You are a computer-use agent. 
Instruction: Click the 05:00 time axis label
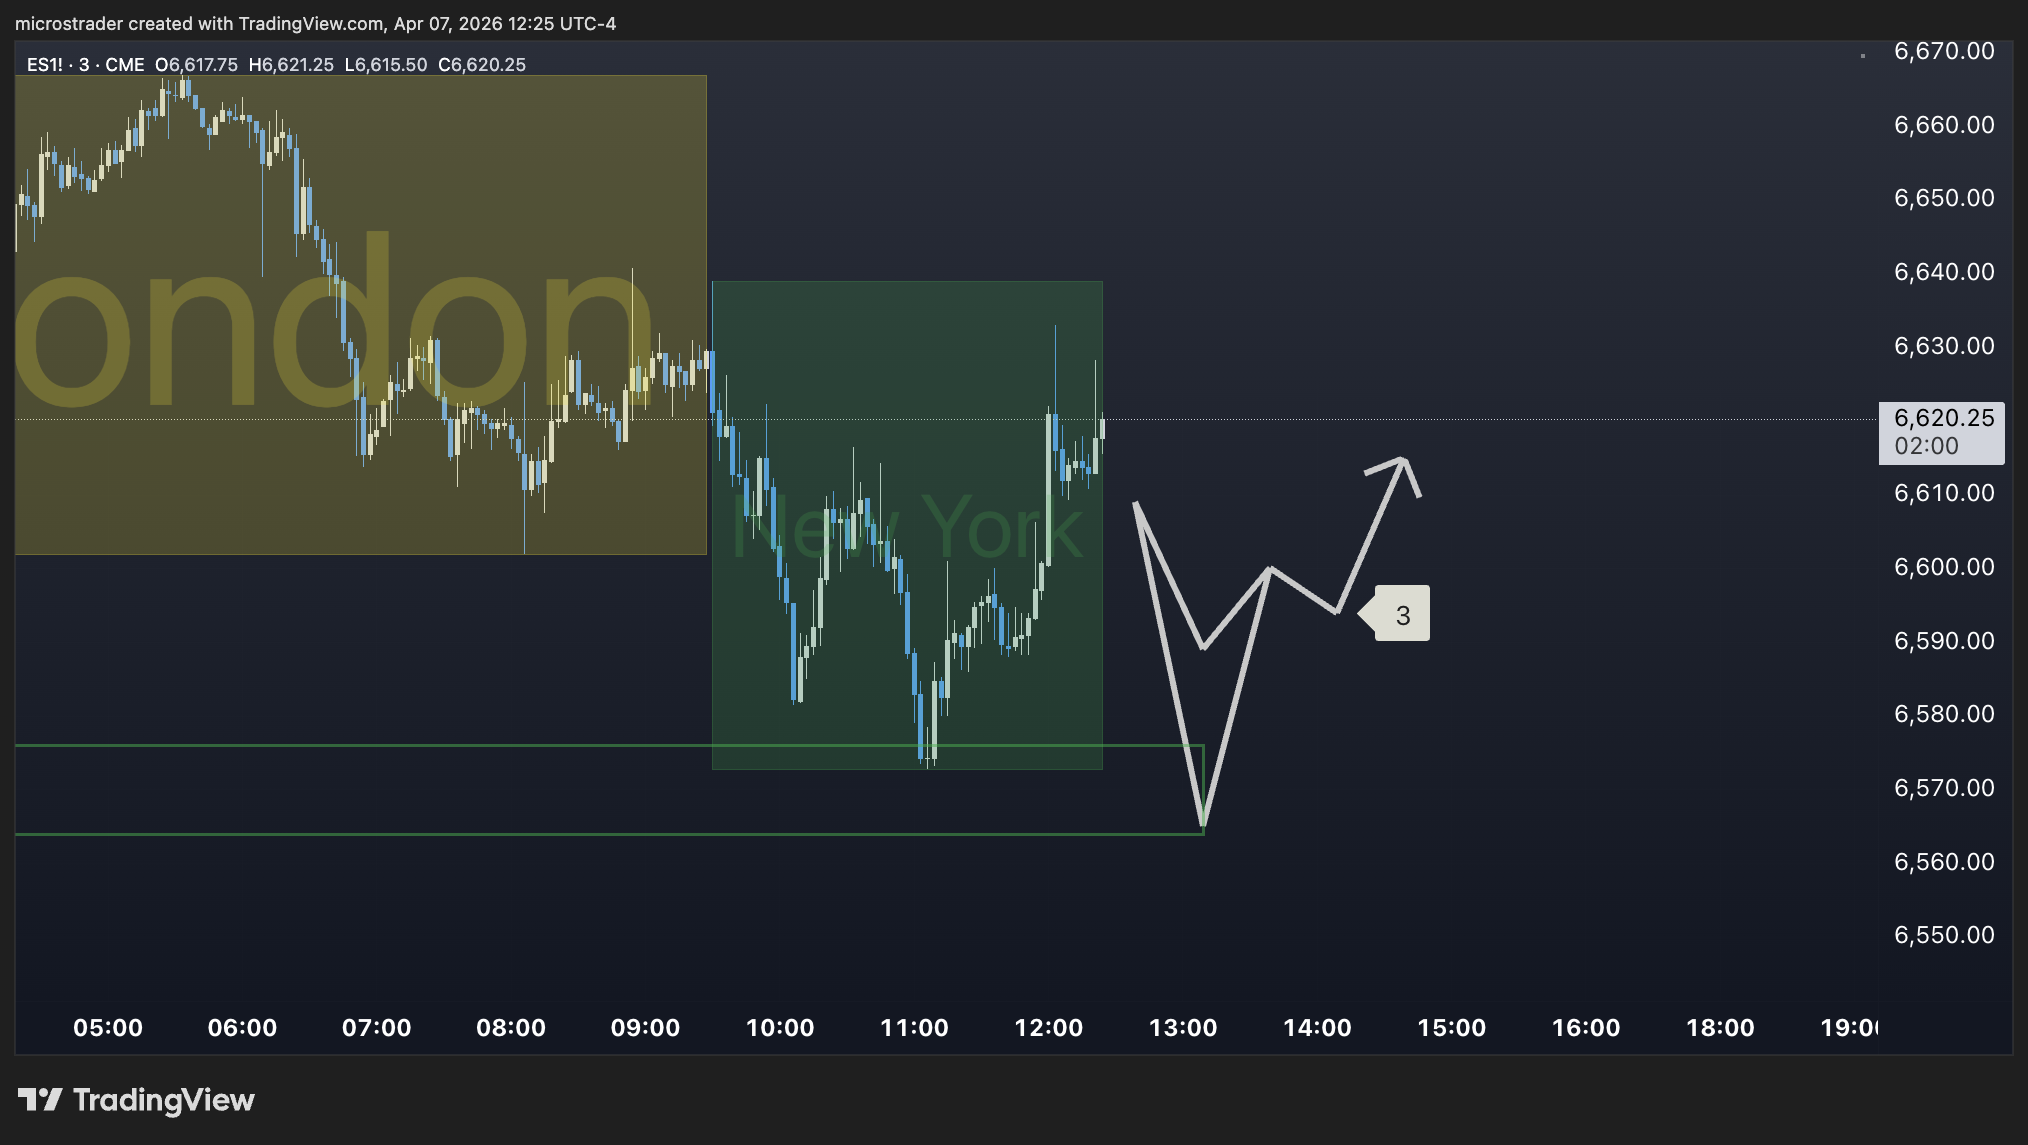(108, 1028)
